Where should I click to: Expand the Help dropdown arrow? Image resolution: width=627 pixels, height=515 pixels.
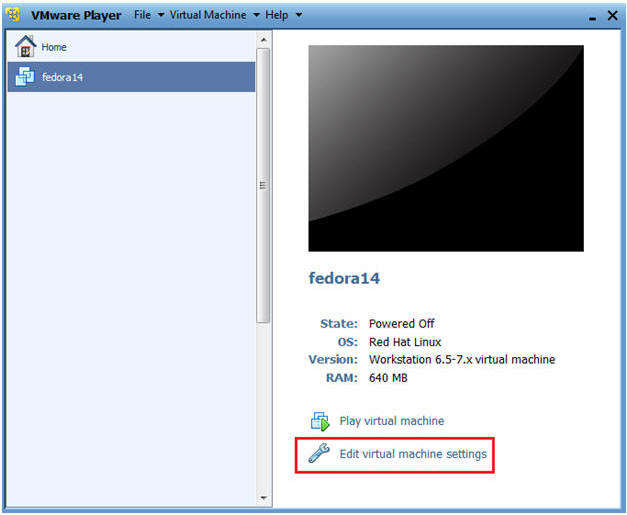(x=299, y=15)
